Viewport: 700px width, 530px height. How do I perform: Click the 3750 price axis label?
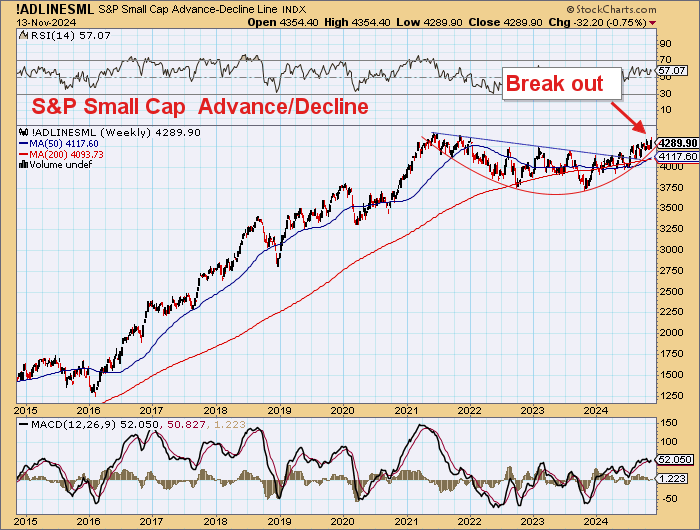[671, 188]
